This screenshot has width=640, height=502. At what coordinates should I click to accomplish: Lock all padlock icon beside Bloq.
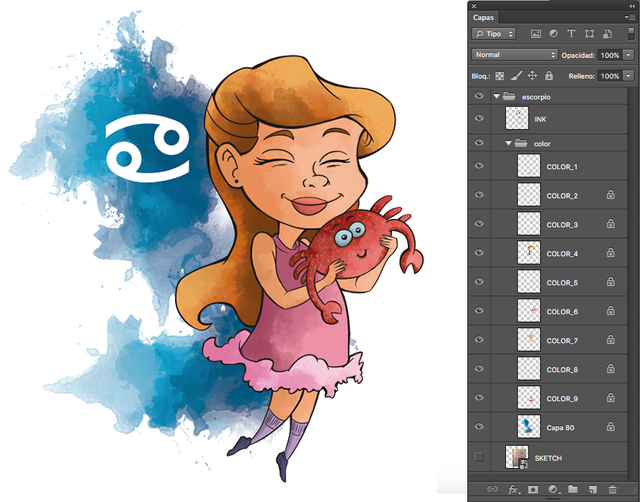tap(549, 76)
